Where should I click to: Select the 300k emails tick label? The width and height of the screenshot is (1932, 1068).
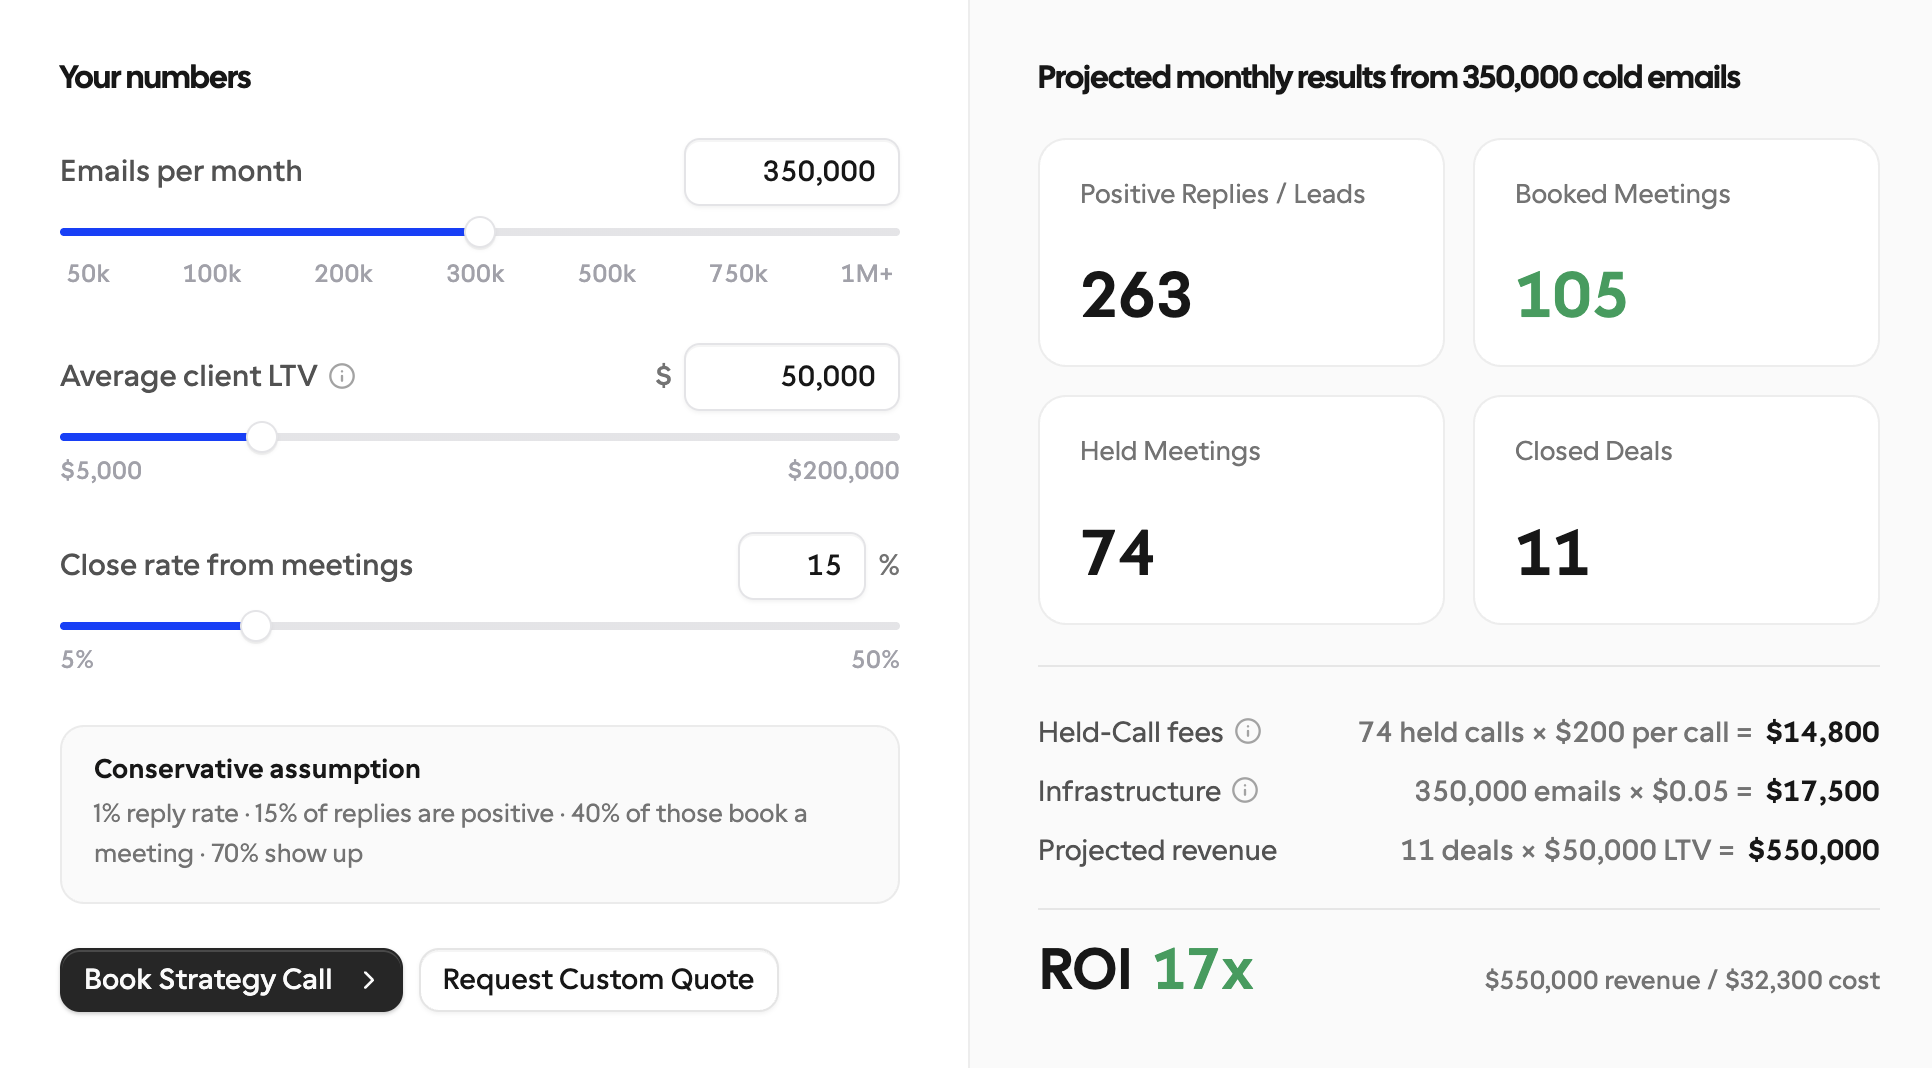pos(475,273)
